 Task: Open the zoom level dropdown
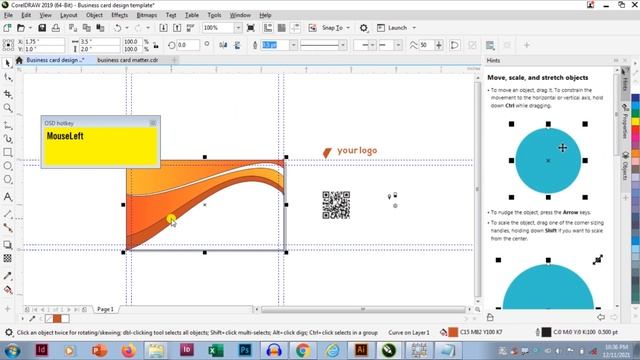(238, 28)
